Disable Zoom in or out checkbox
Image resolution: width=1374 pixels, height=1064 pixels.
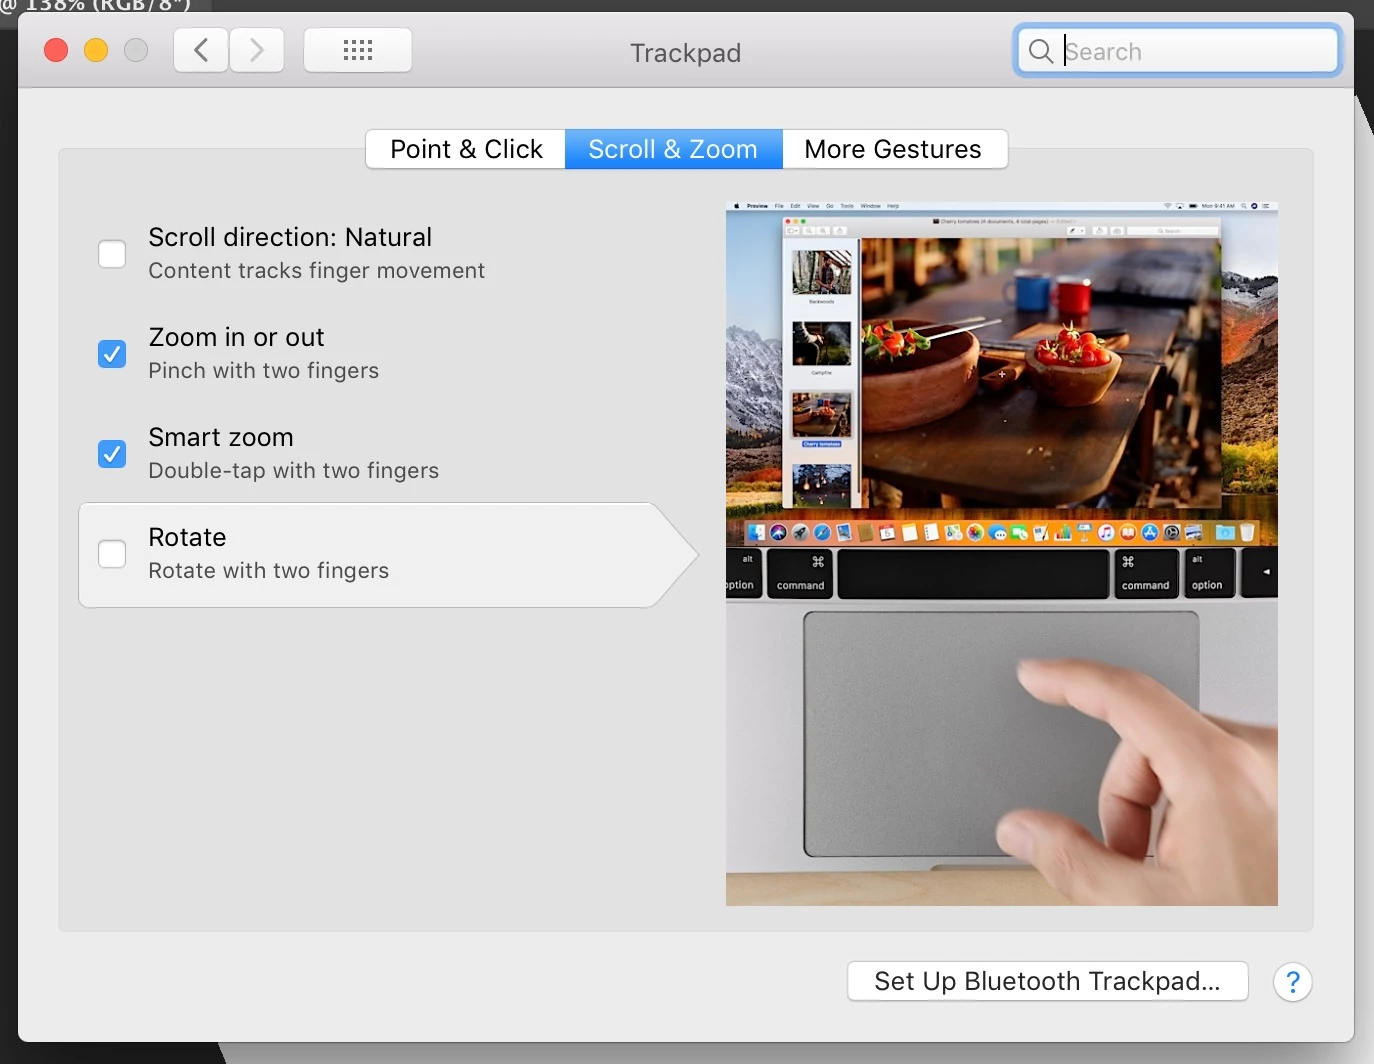click(112, 354)
